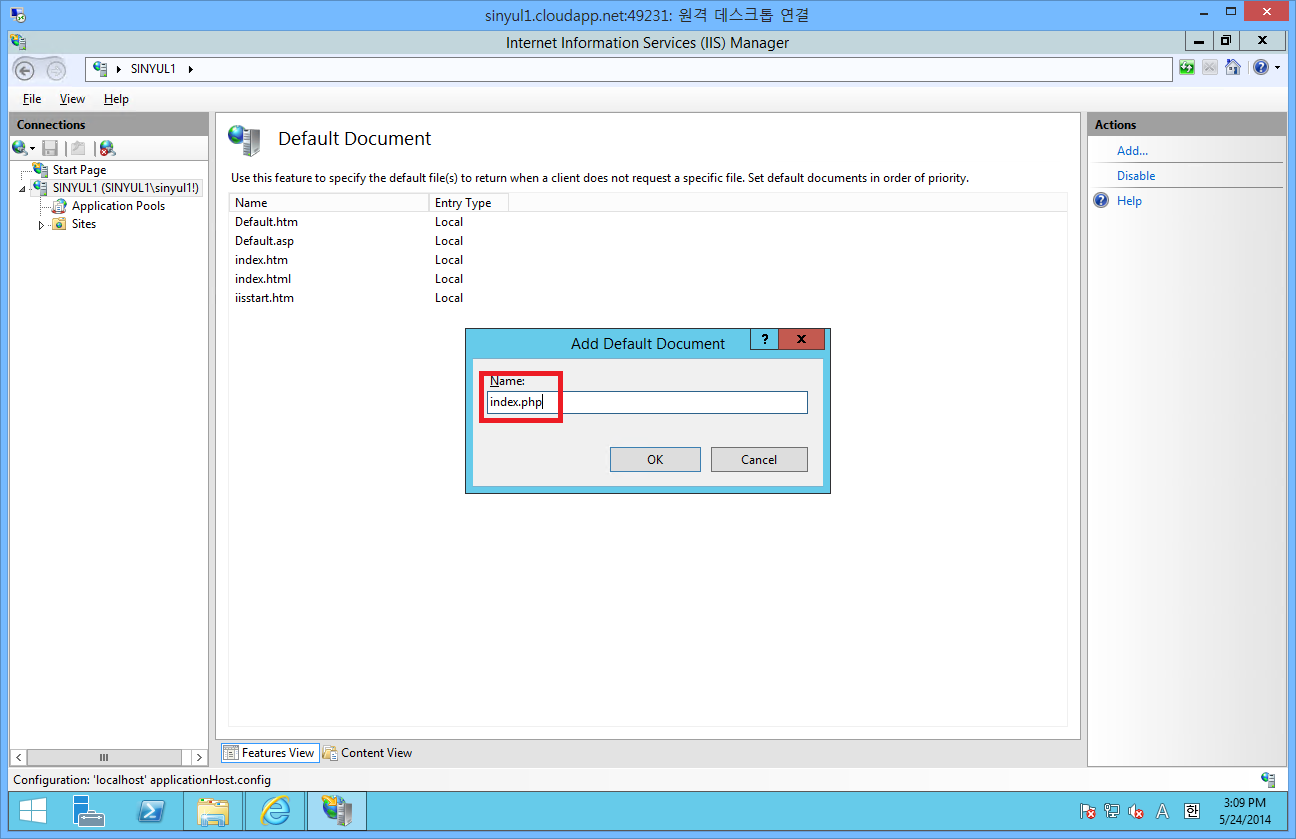Click Disable in Actions pane
Screen dimensions: 1296x839
(x=1136, y=176)
